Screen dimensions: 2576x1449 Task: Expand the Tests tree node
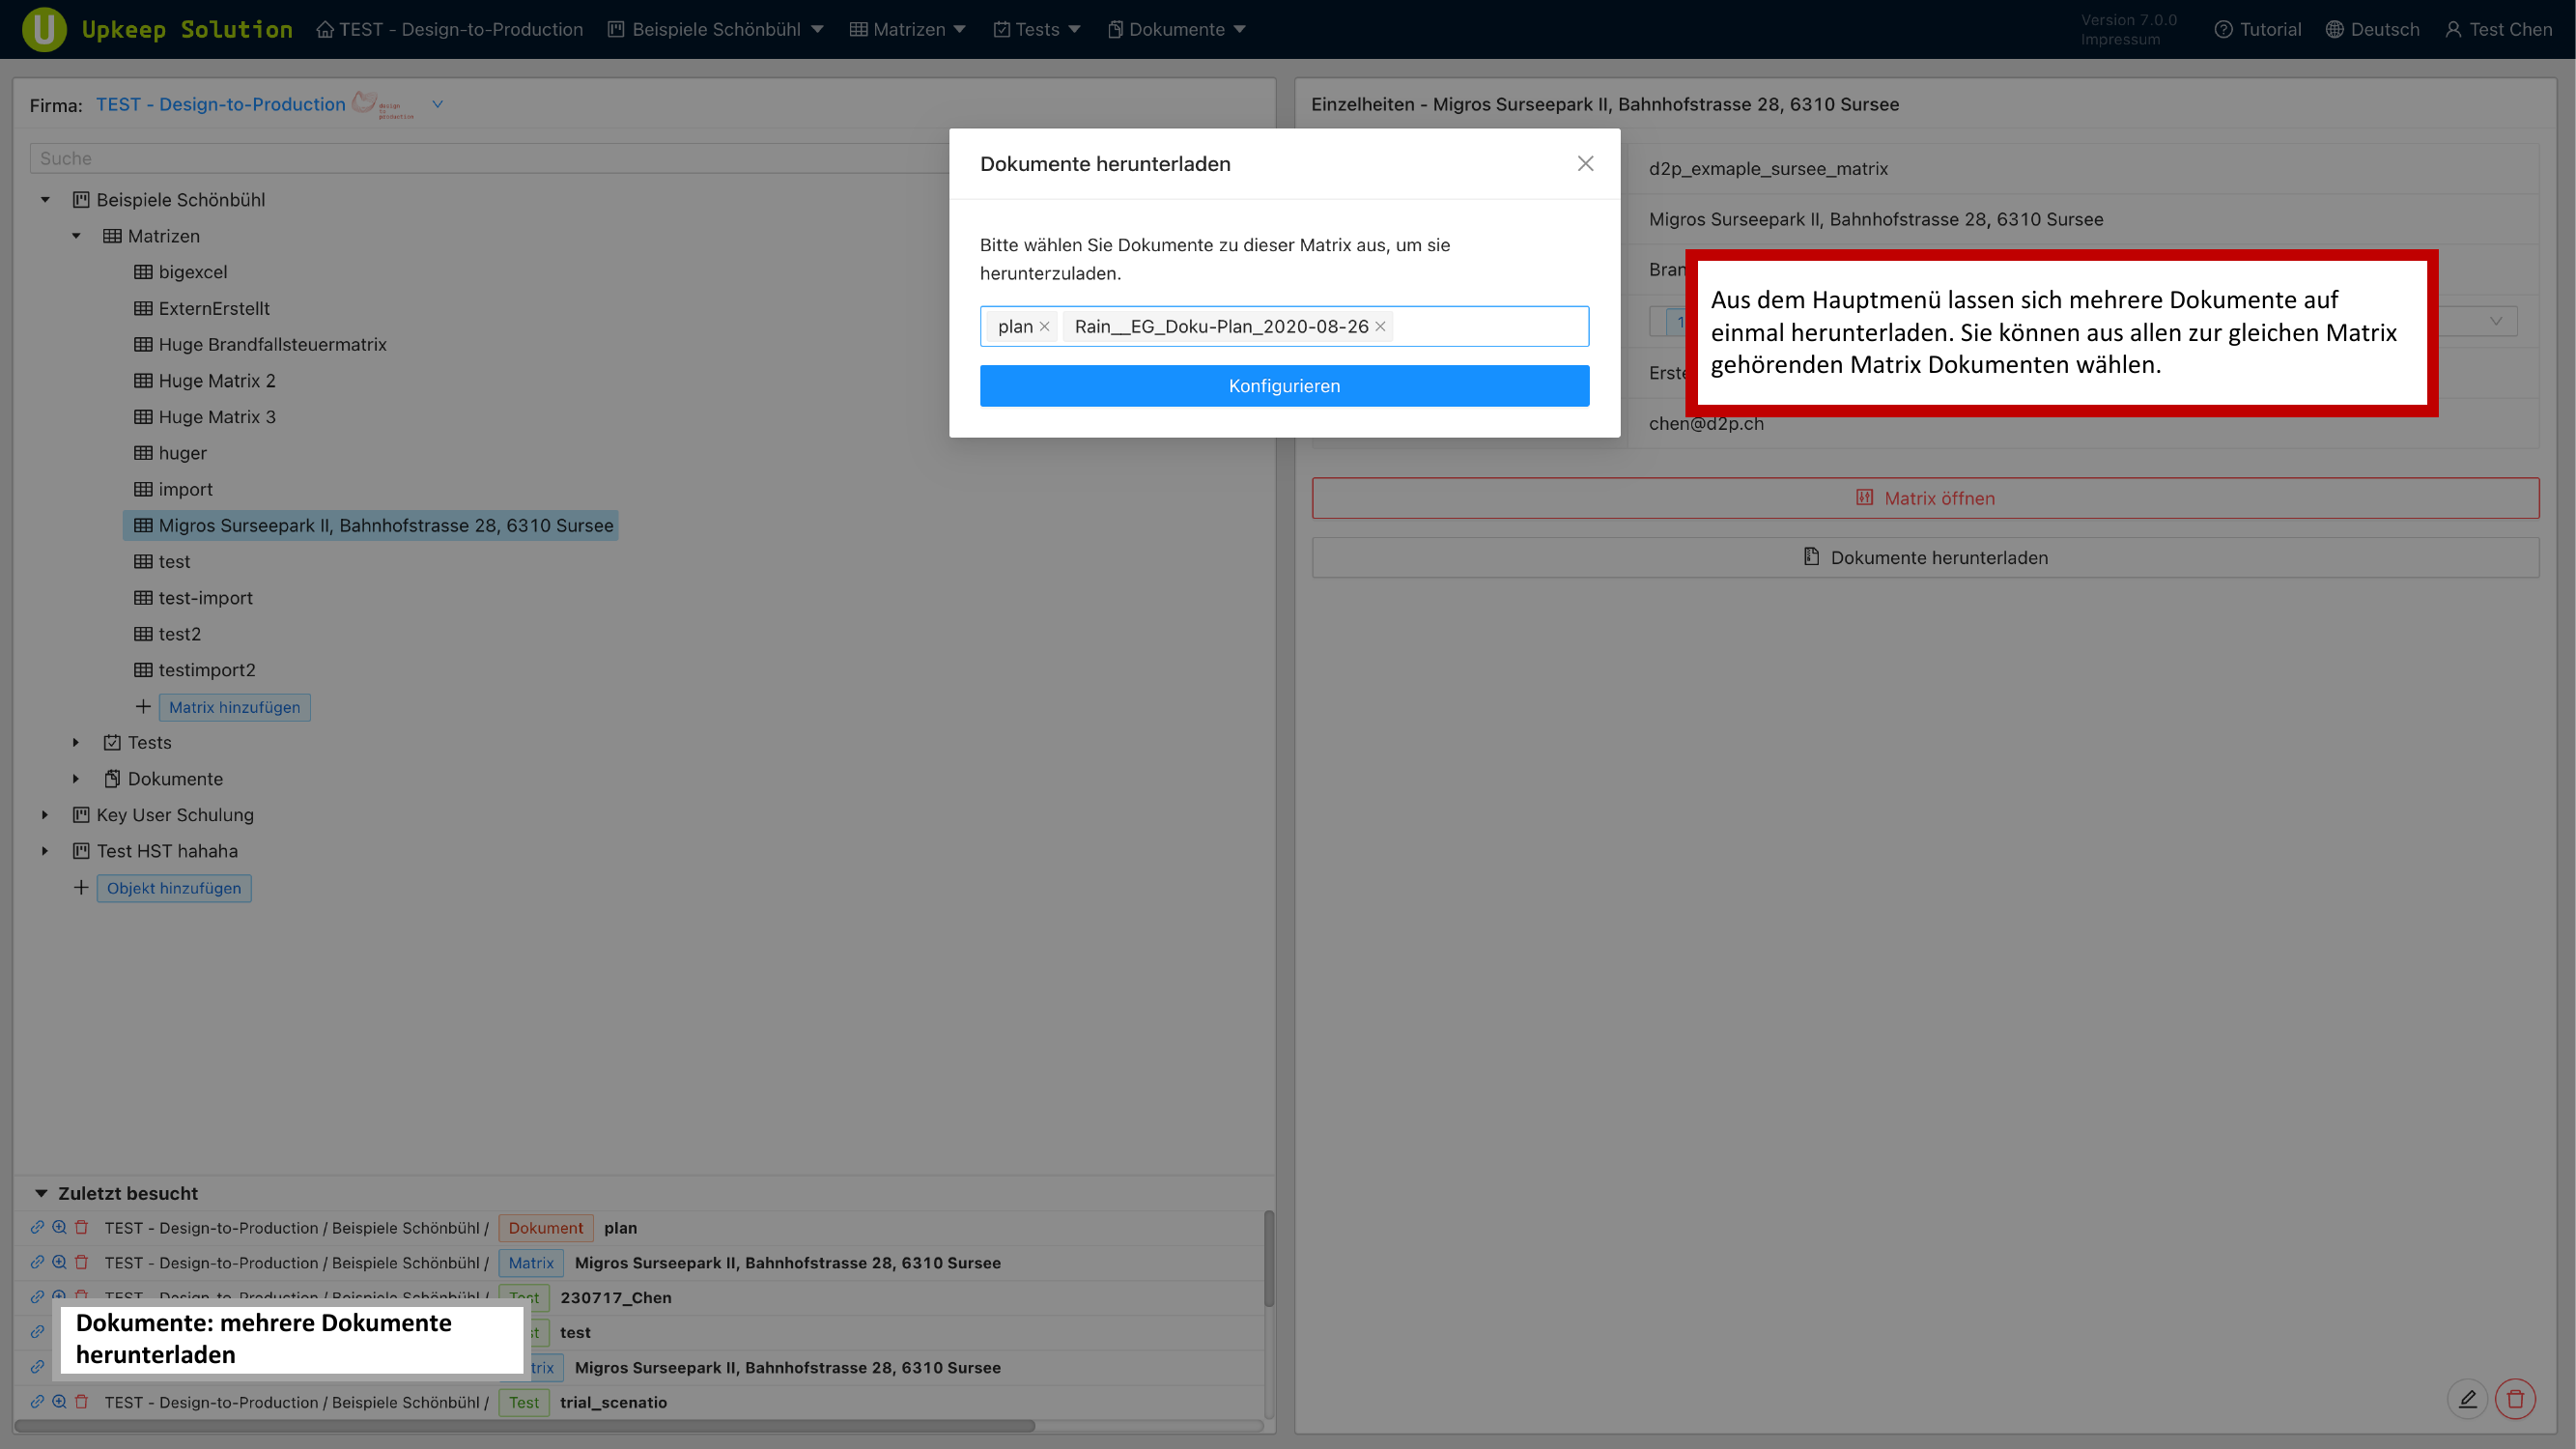pyautogui.click(x=76, y=742)
